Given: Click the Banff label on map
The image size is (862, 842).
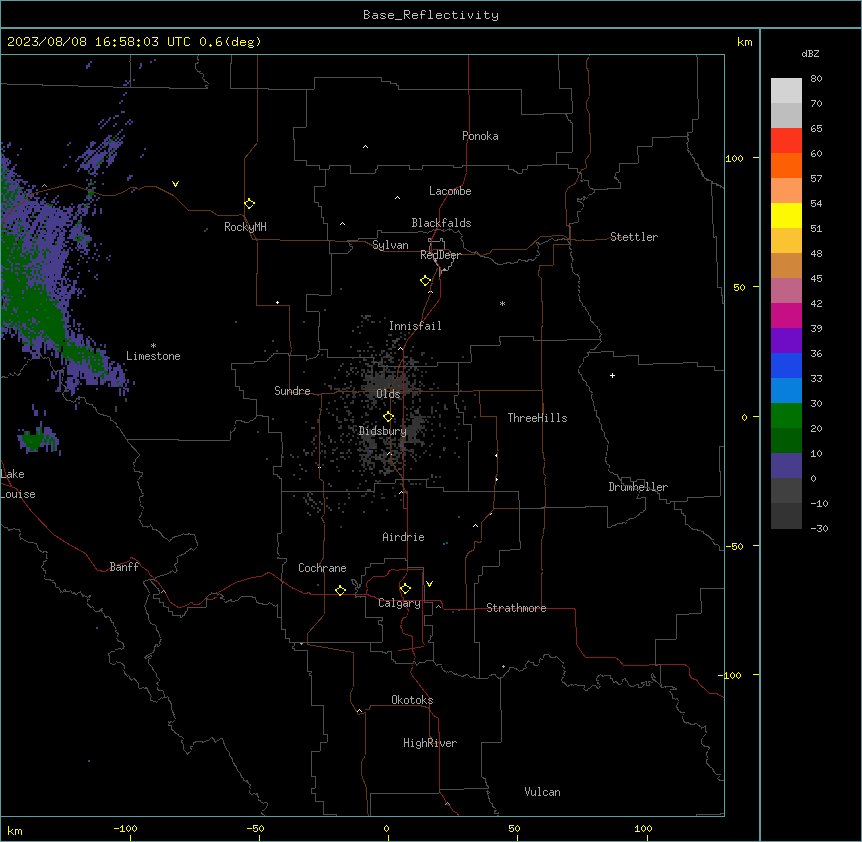Looking at the screenshot, I should tap(124, 567).
